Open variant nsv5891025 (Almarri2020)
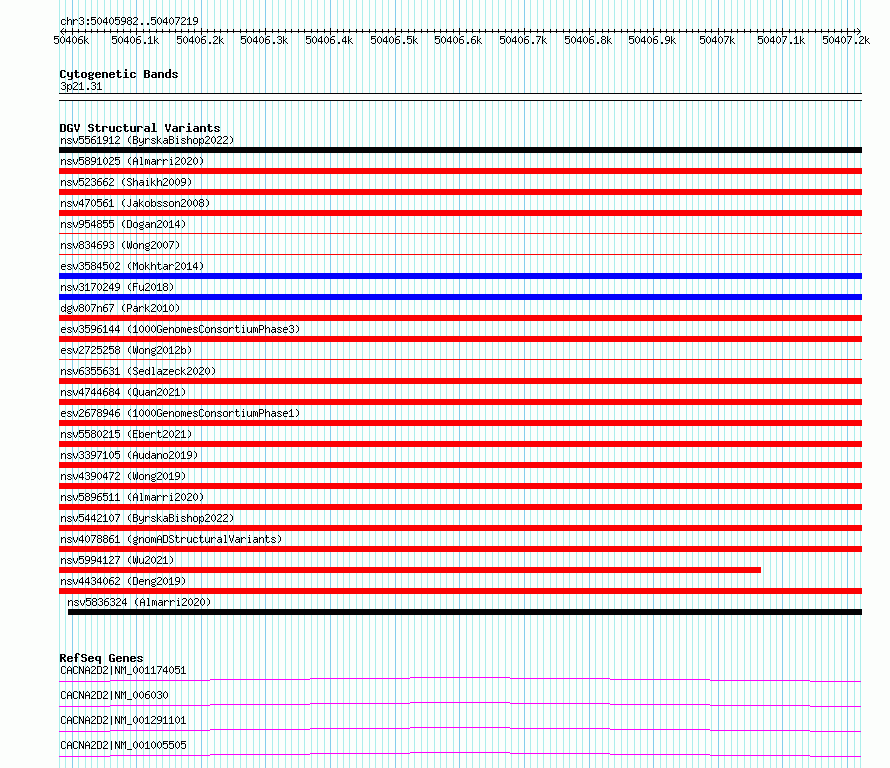 pos(132,161)
